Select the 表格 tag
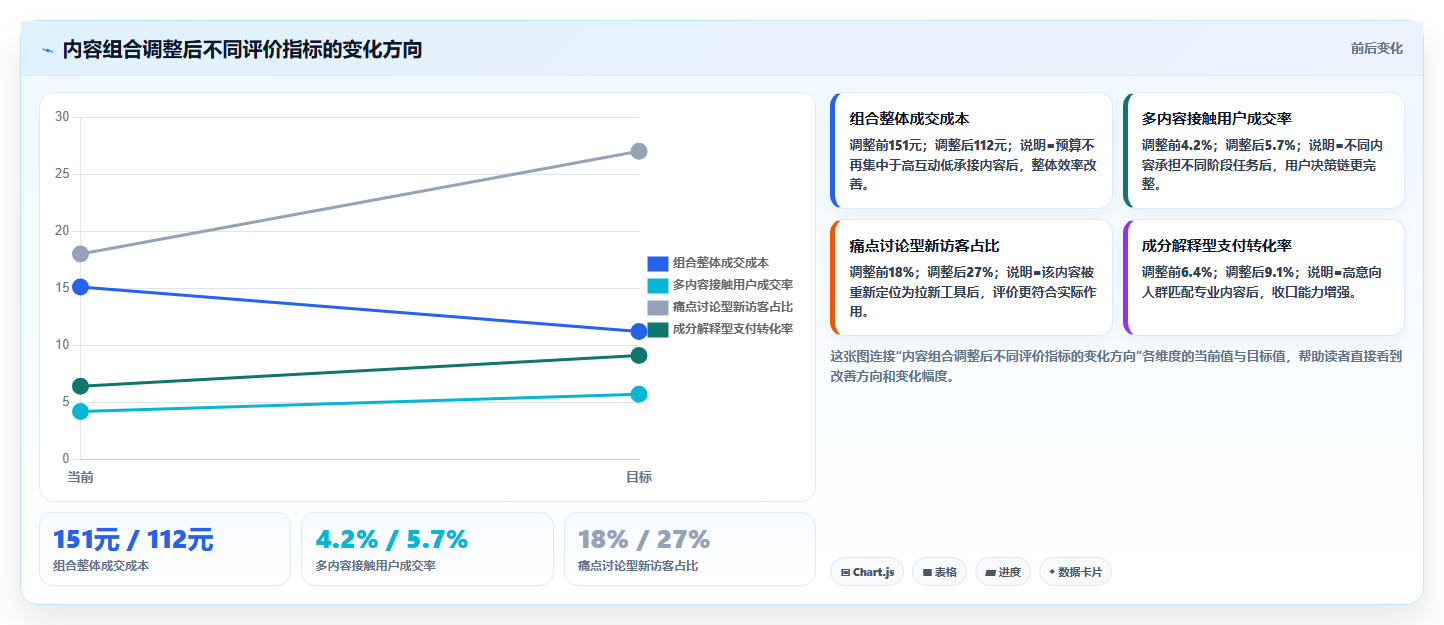 pyautogui.click(x=939, y=572)
